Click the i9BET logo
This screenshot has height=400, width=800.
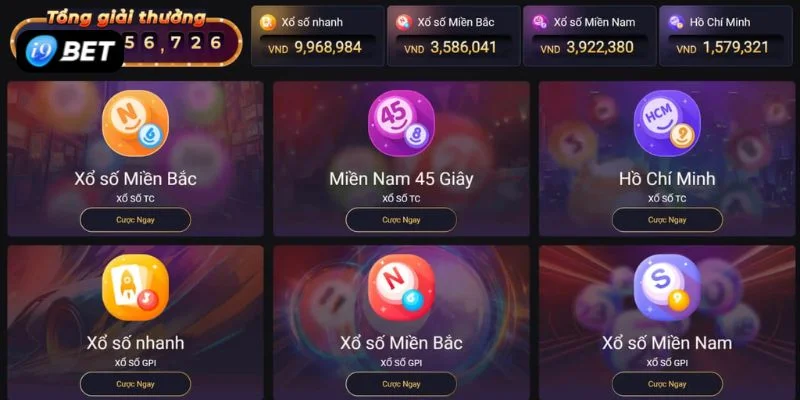(x=70, y=51)
